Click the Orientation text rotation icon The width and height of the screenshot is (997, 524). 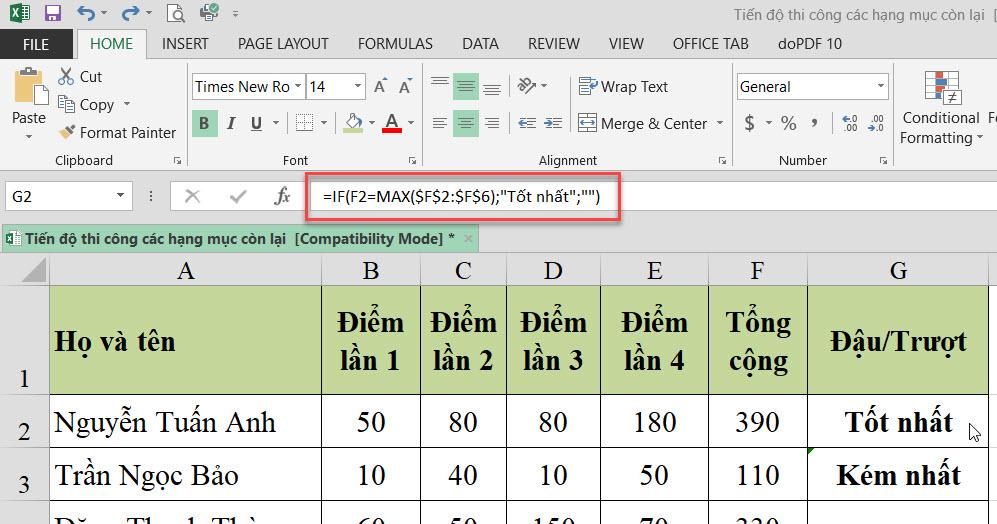click(527, 86)
